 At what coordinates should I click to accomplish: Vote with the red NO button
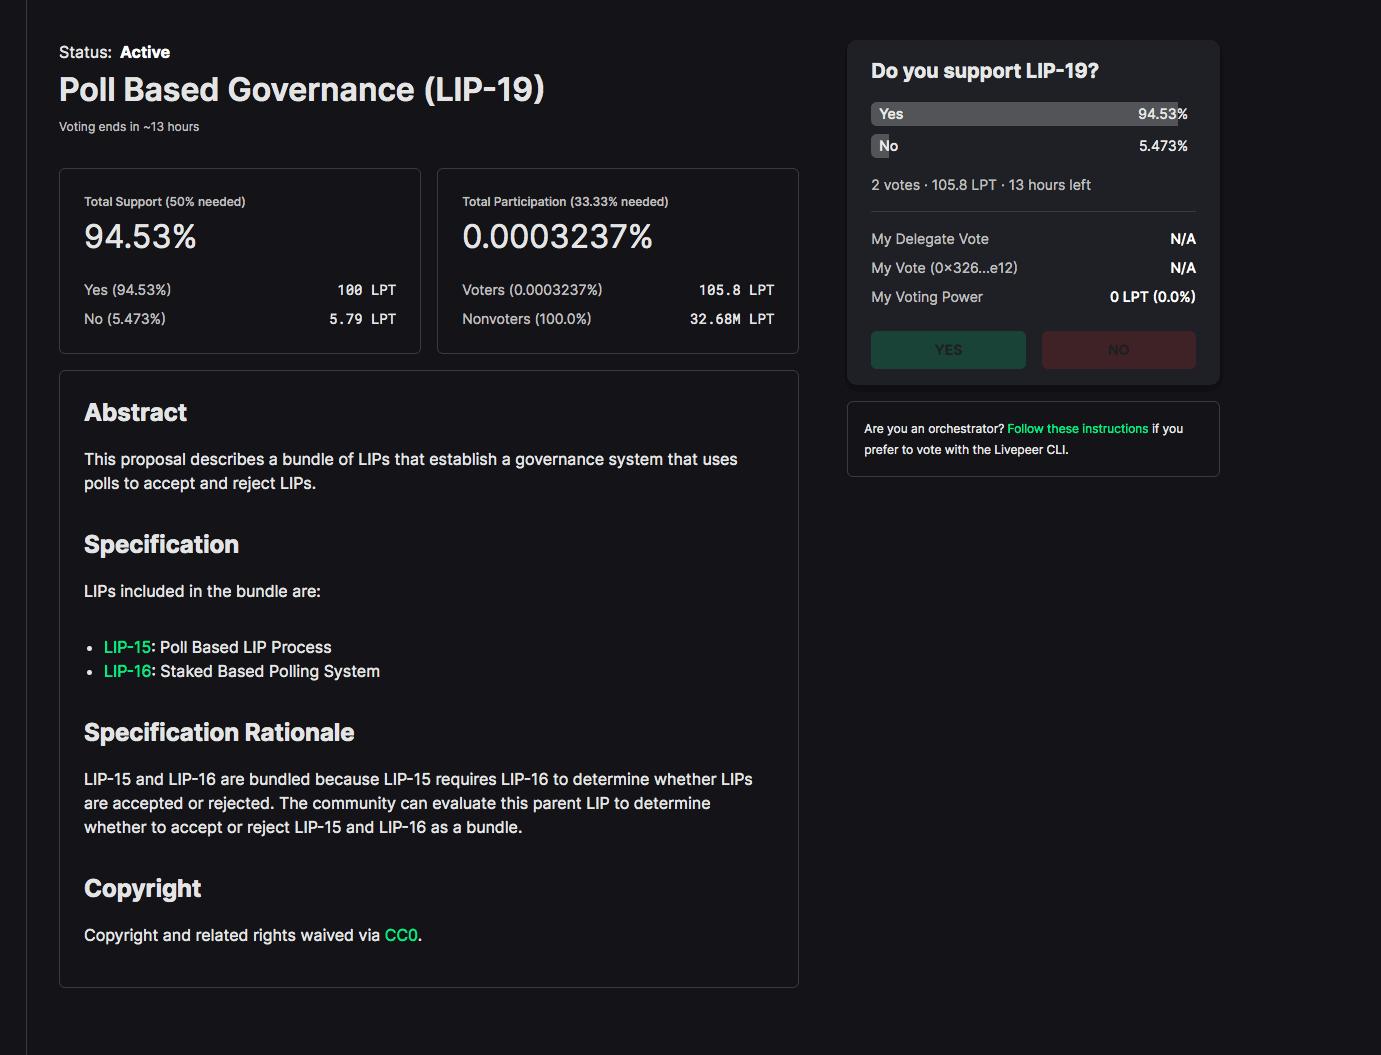(1118, 350)
